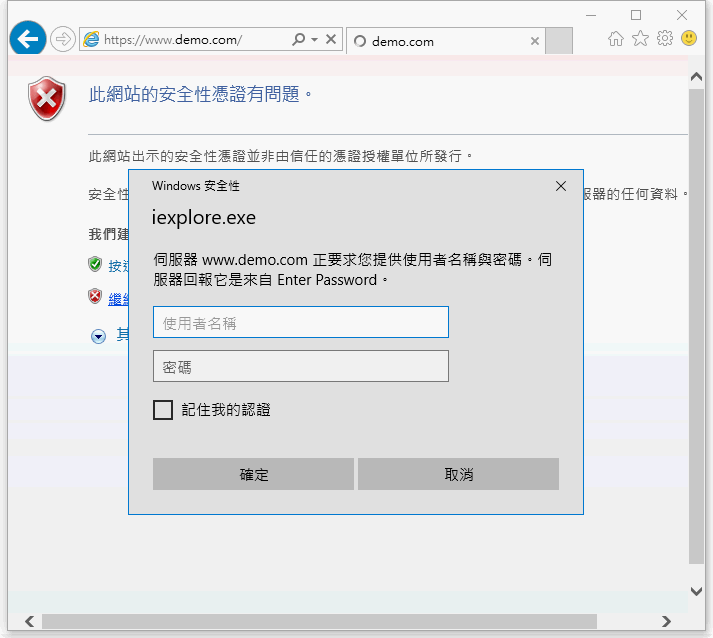
Task: Expand more information round arrow
Action: point(98,336)
